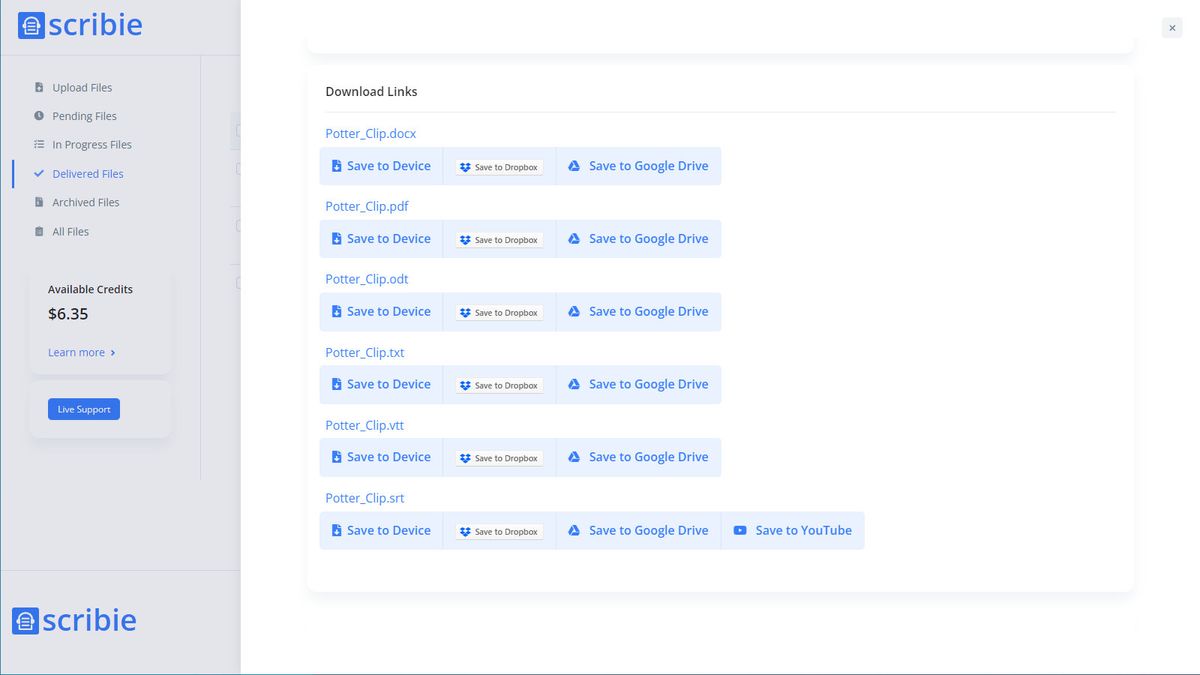Click Google Drive icon for Potter_Clip.docx
This screenshot has width=1200, height=675.
[574, 166]
